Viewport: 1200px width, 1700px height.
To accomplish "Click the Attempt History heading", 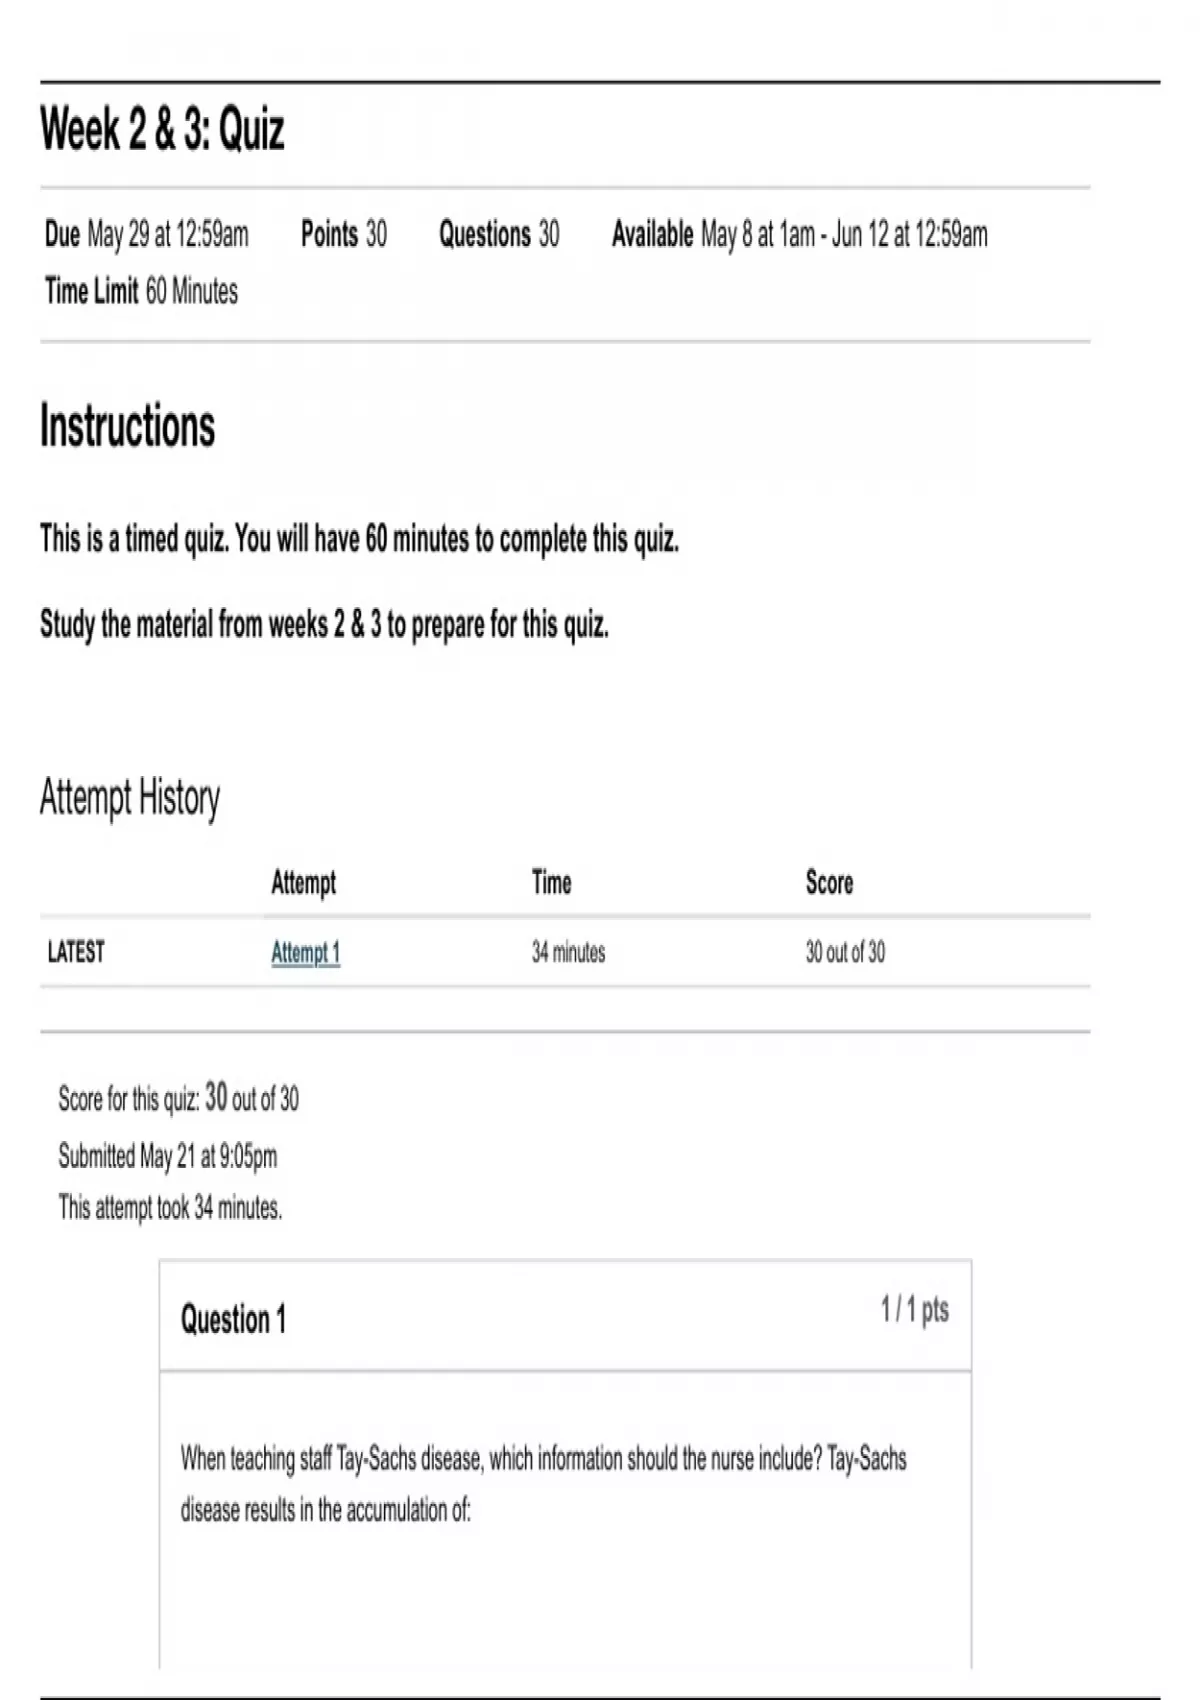I will 130,798.
